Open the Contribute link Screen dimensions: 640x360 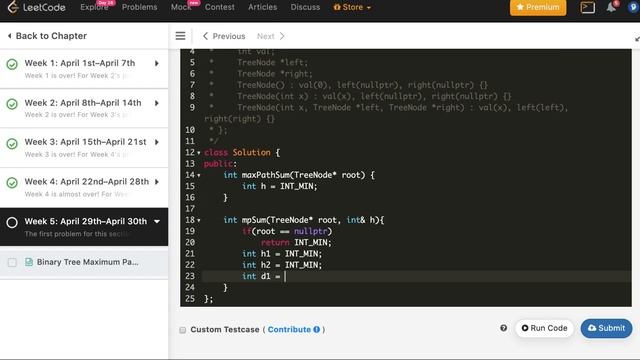coord(289,329)
